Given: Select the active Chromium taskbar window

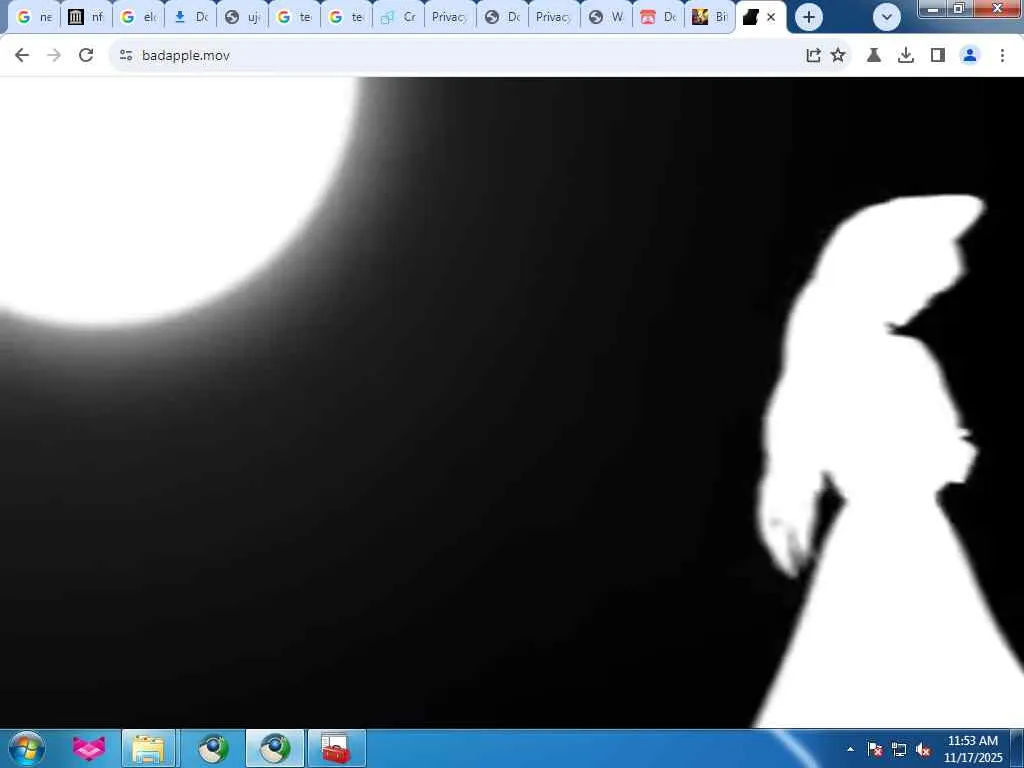Looking at the screenshot, I should (275, 748).
